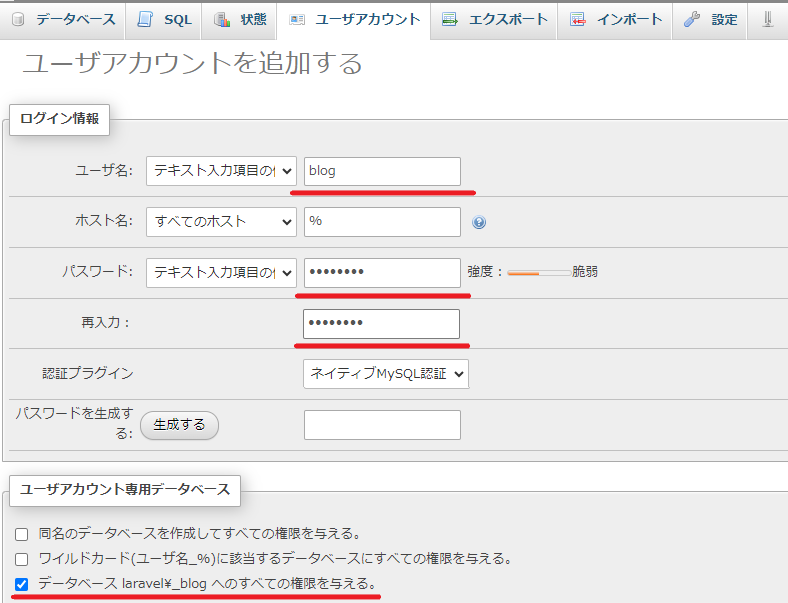Open the user name input type dropdown

221,171
